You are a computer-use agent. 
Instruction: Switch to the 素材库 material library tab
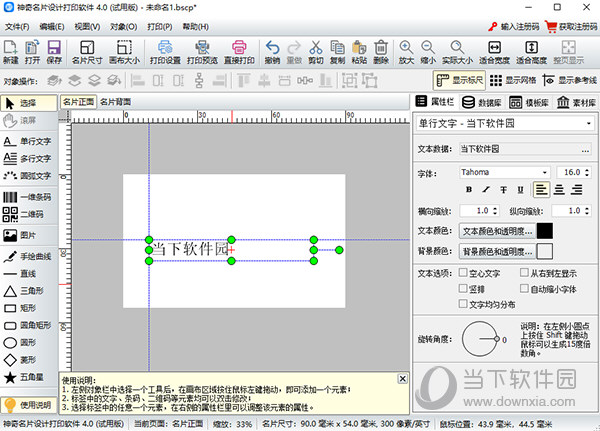click(576, 102)
